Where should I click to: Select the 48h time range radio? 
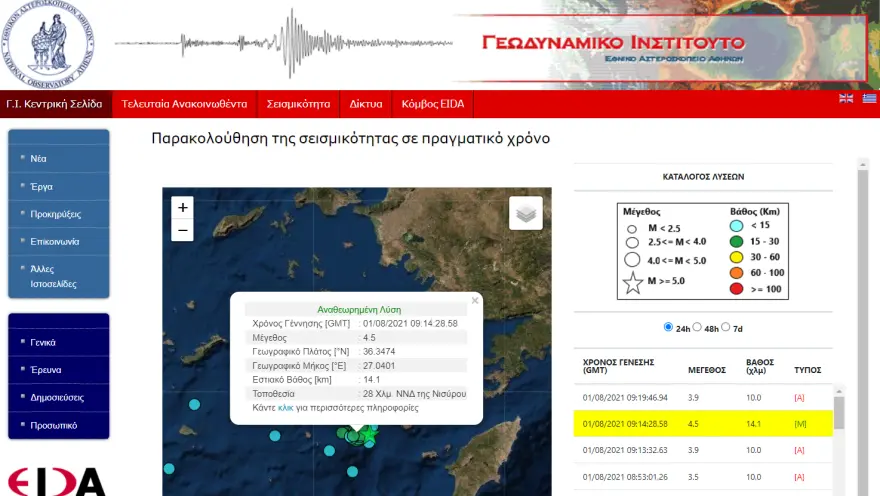(x=698, y=327)
